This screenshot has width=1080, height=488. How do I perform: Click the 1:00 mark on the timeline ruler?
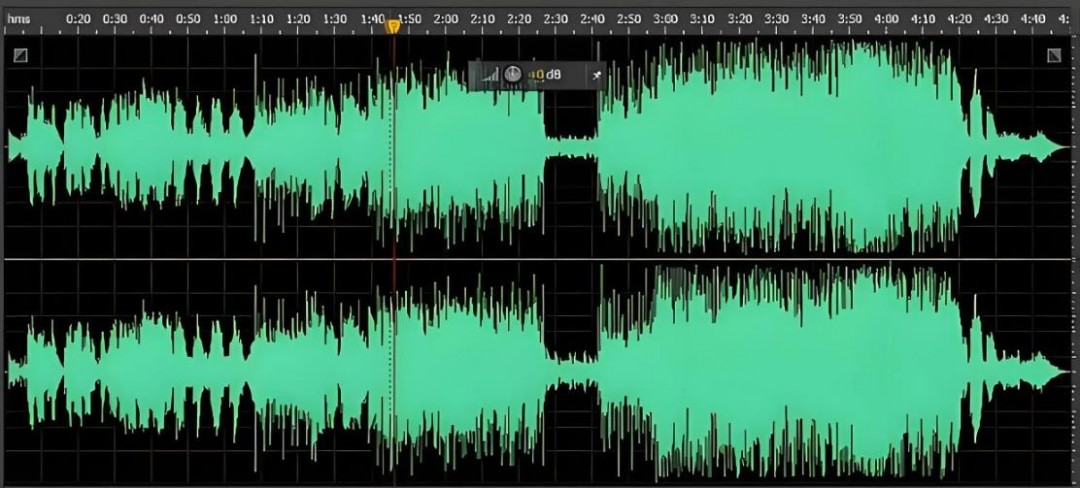click(x=226, y=19)
